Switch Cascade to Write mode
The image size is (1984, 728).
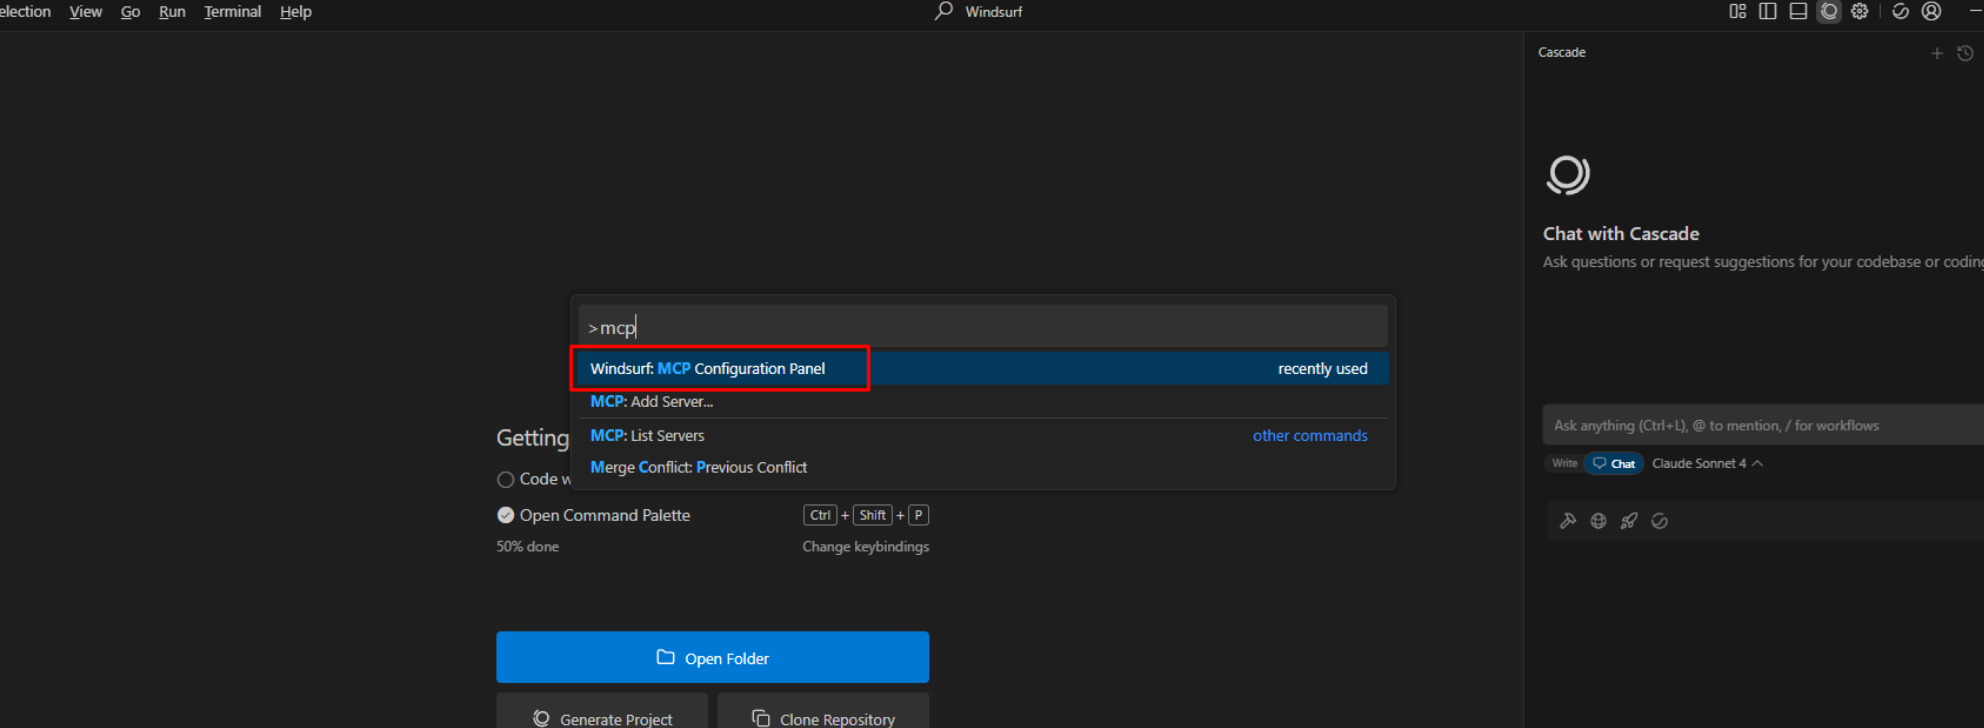(1564, 463)
